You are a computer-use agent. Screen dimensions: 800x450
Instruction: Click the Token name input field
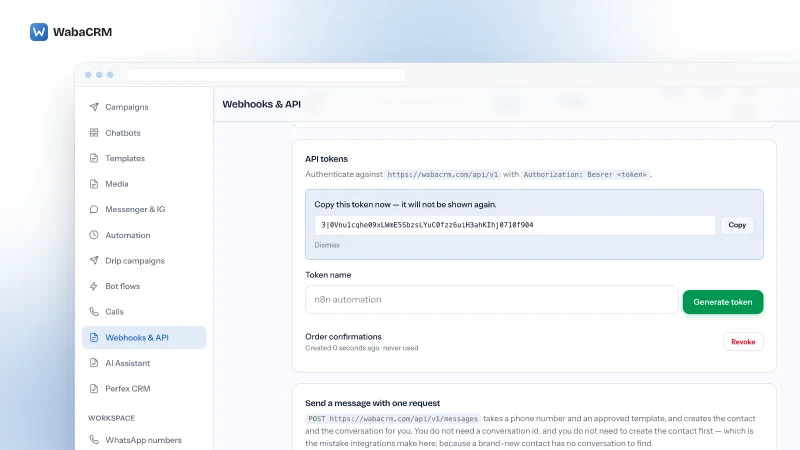(491, 299)
